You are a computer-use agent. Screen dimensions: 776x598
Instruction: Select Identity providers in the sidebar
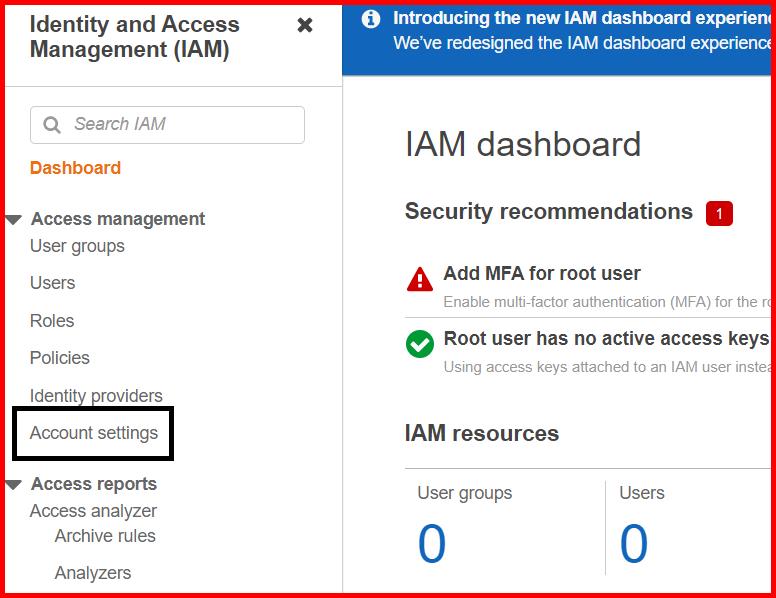point(96,396)
